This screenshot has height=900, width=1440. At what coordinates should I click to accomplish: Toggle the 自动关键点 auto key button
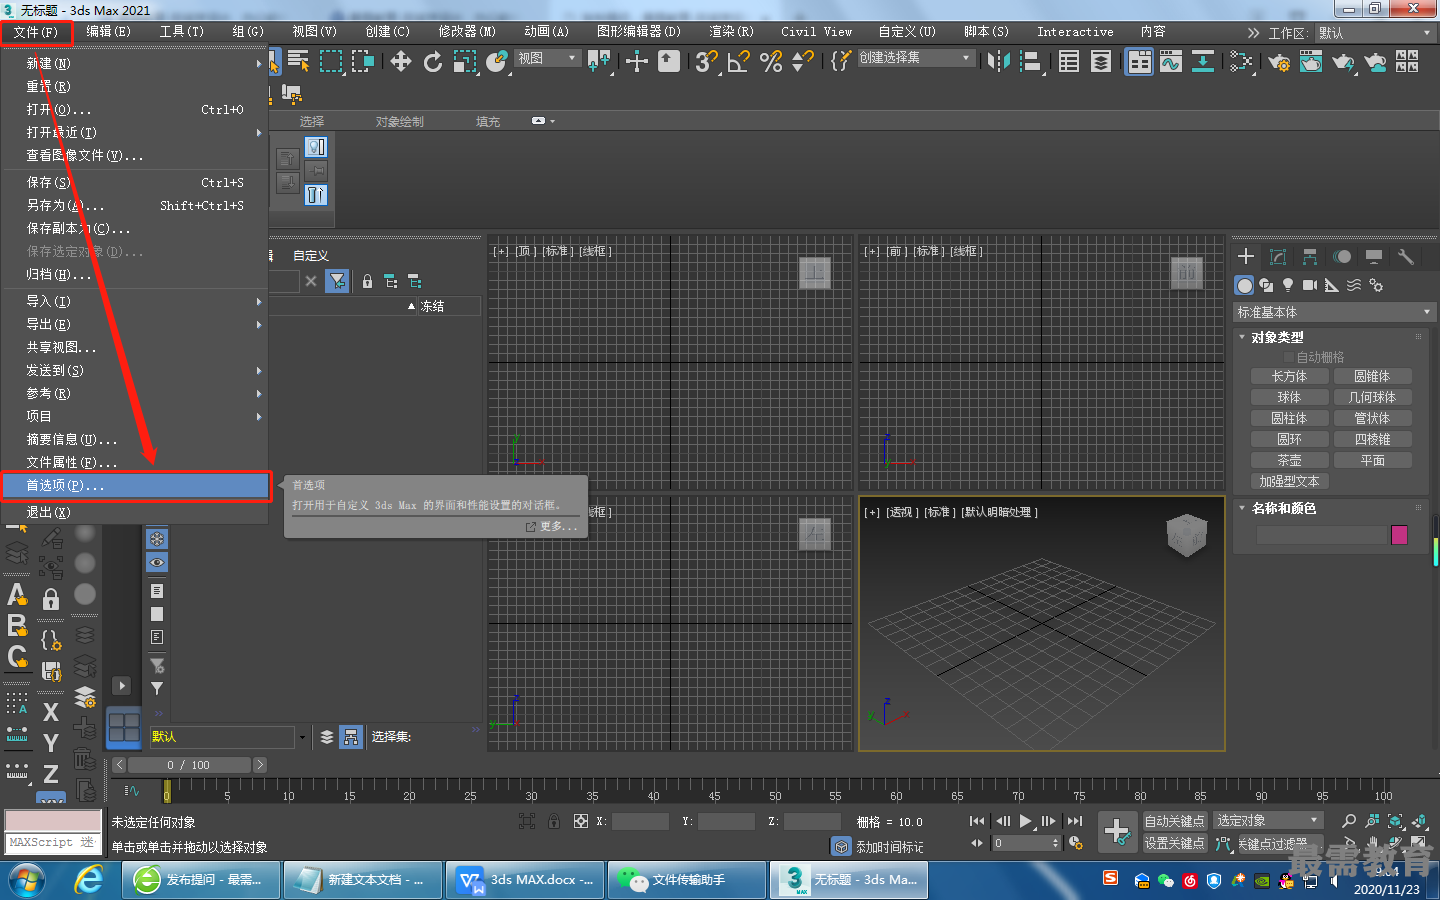[1175, 821]
